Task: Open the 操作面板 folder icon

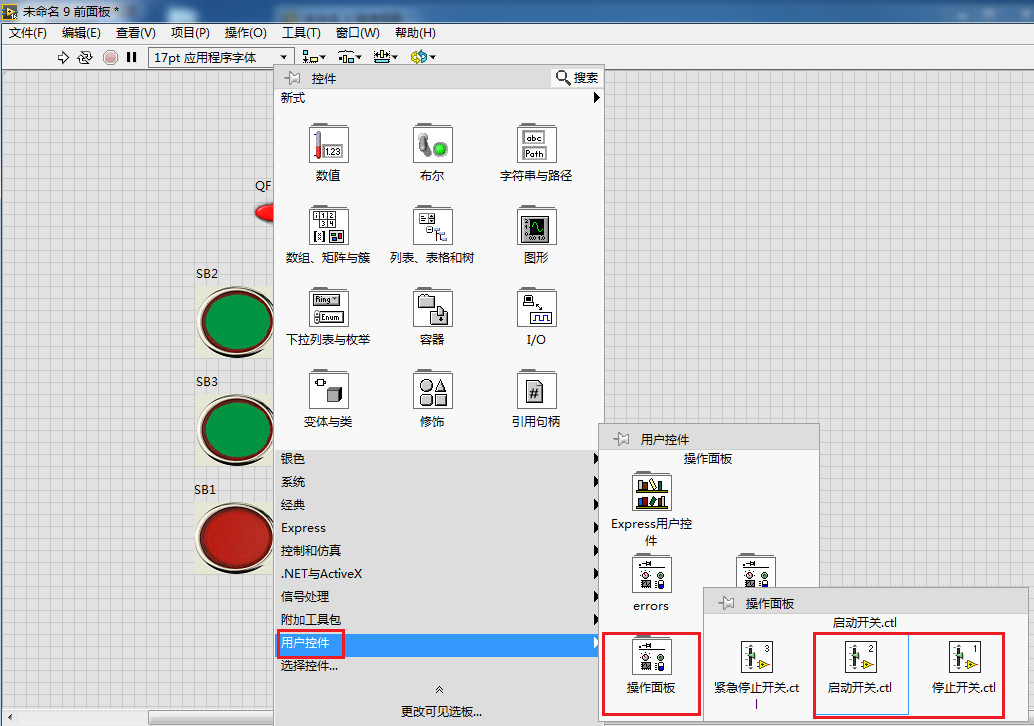Action: [x=652, y=656]
